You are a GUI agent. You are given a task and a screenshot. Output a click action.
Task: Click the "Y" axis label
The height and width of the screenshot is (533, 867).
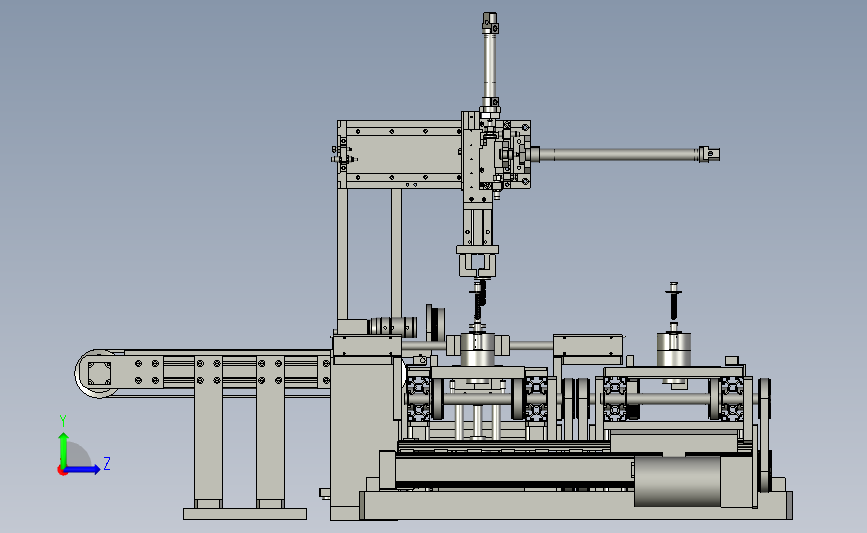63,421
